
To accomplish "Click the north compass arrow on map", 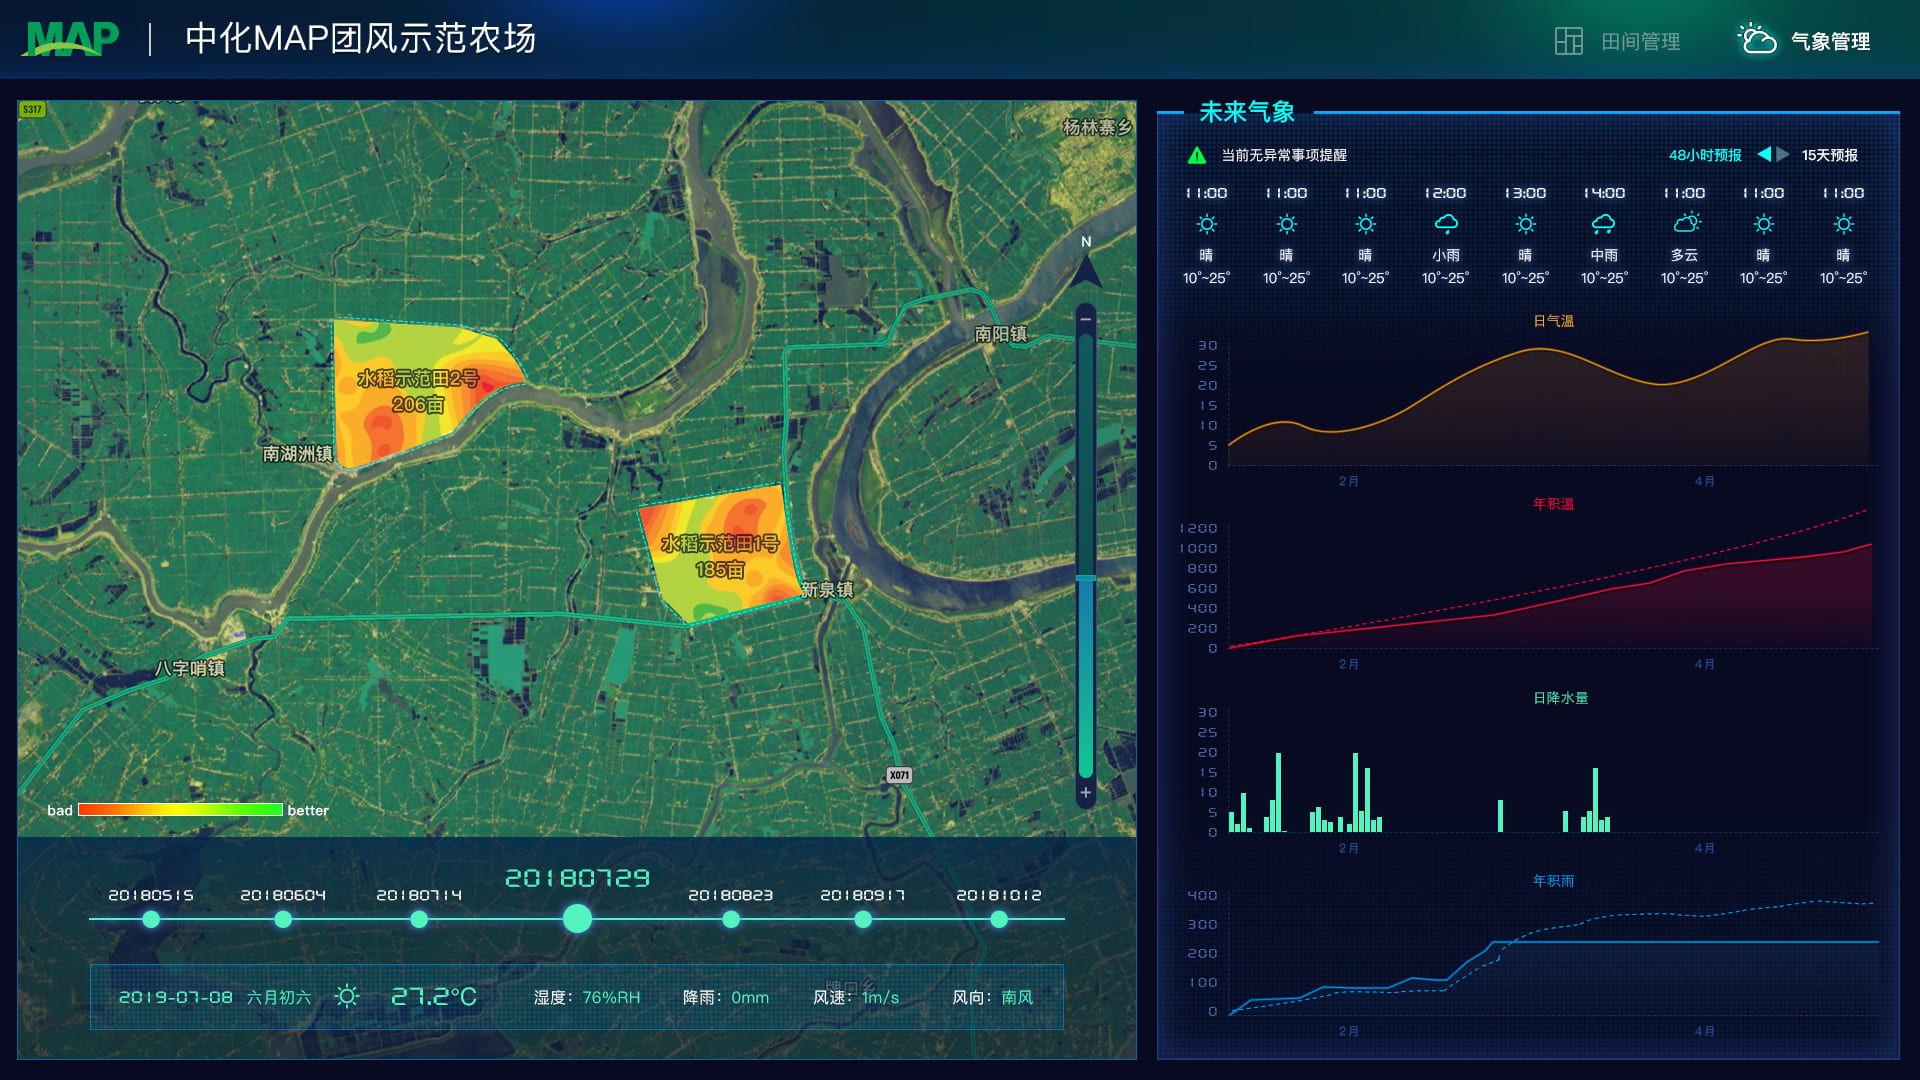I will tap(1086, 268).
